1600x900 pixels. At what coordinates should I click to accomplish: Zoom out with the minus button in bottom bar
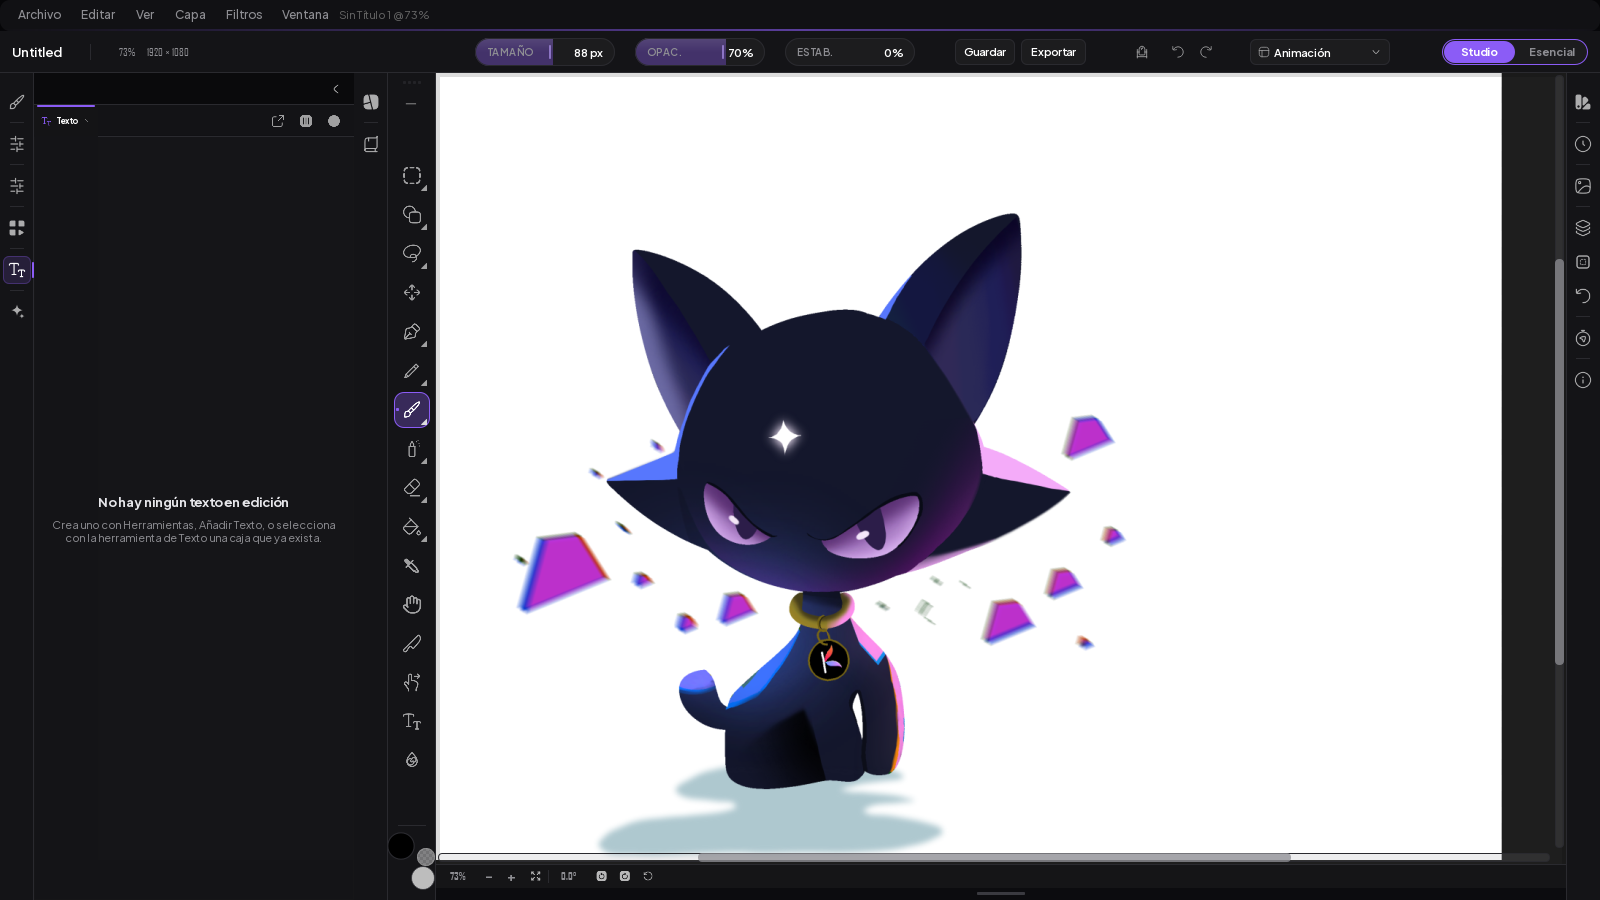[x=489, y=877]
